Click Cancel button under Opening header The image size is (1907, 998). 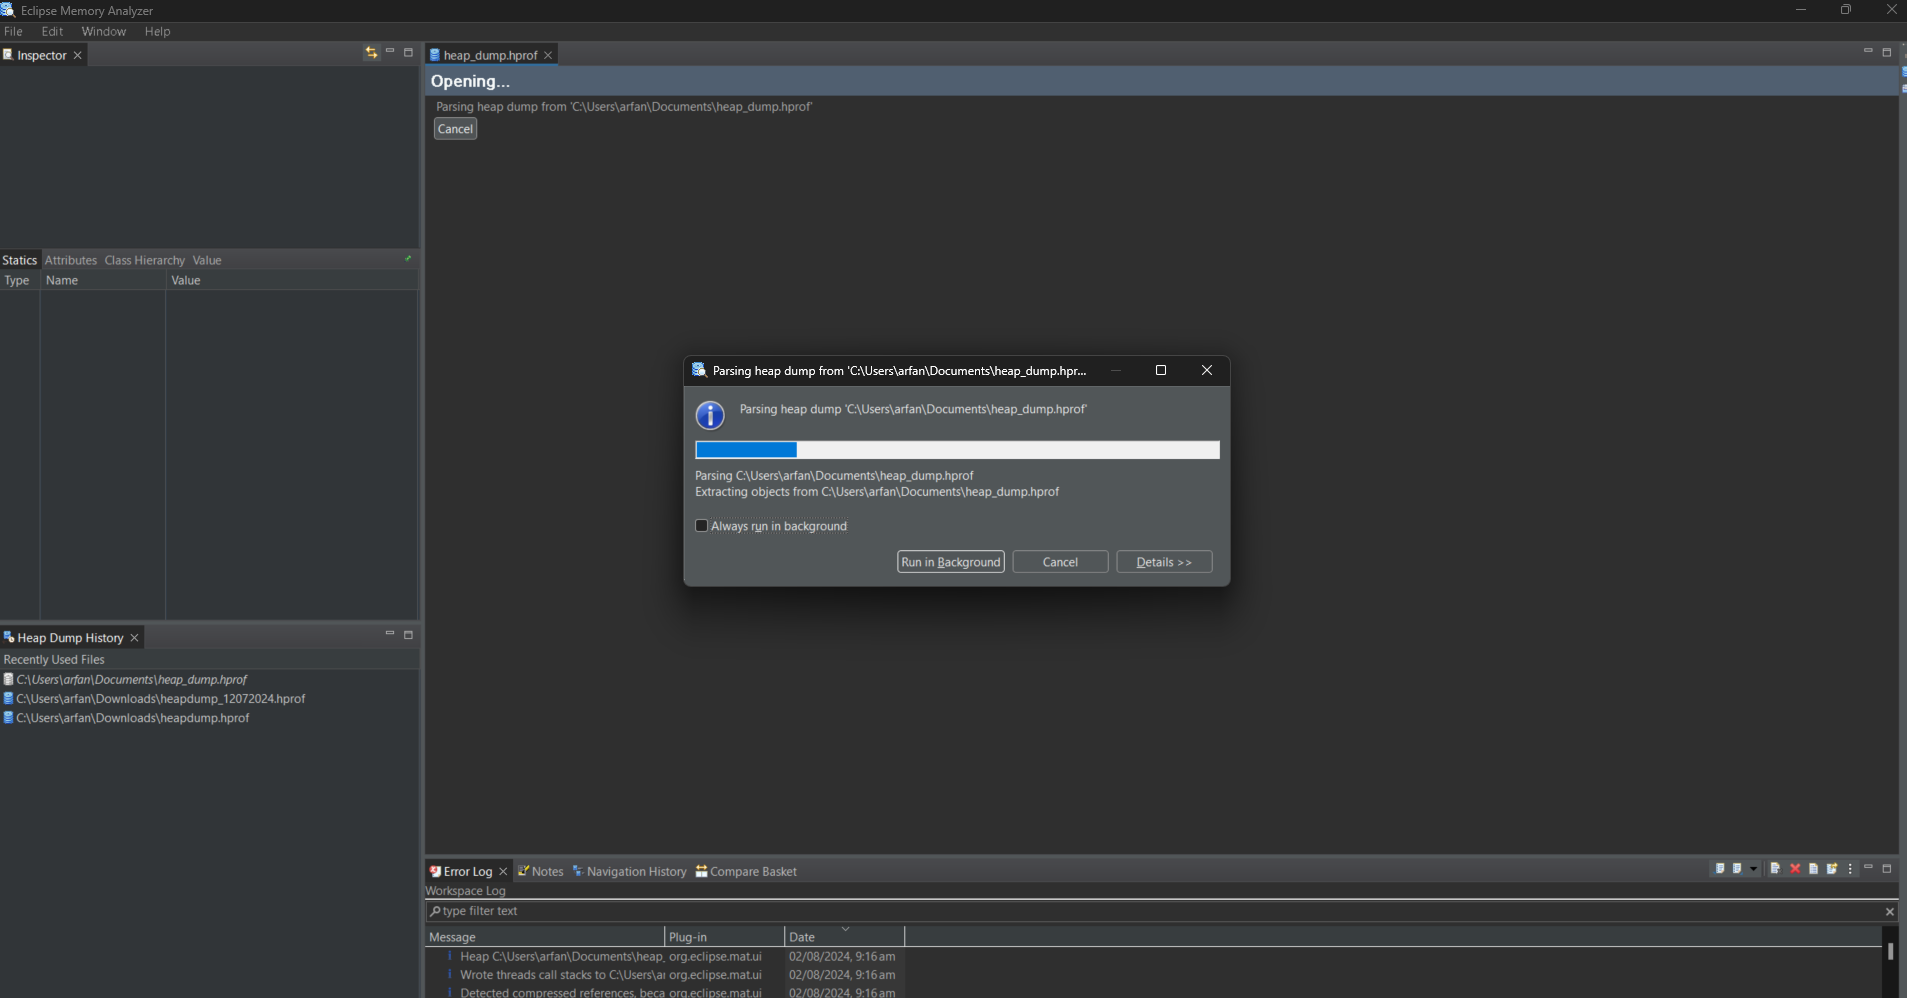(x=455, y=129)
